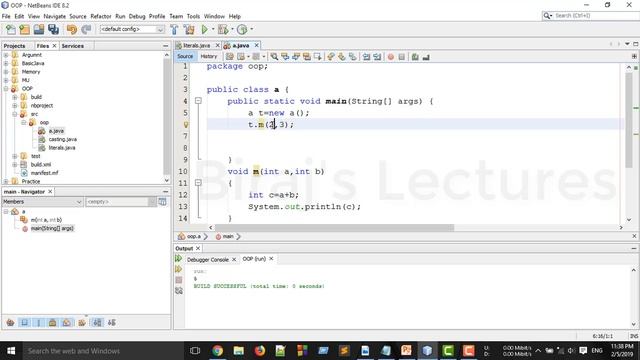Collapse the main method code fold
This screenshot has height=360, width=640.
point(198,101)
